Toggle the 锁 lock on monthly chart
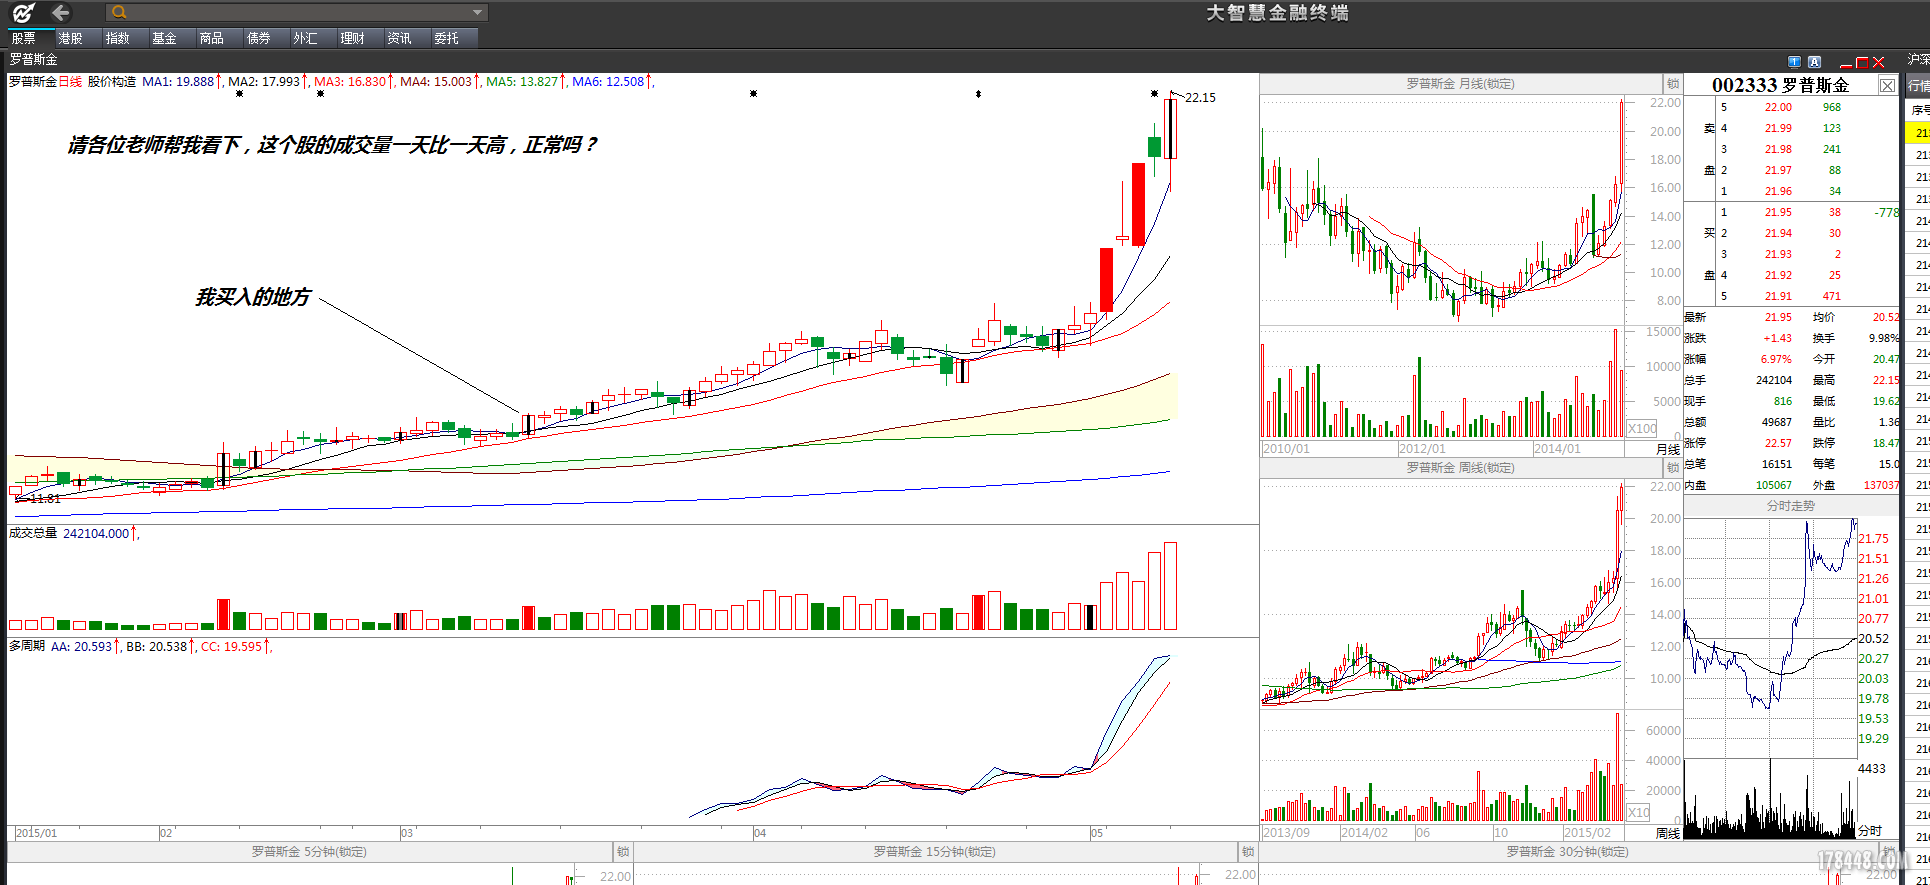This screenshot has width=1930, height=885. [x=1673, y=84]
